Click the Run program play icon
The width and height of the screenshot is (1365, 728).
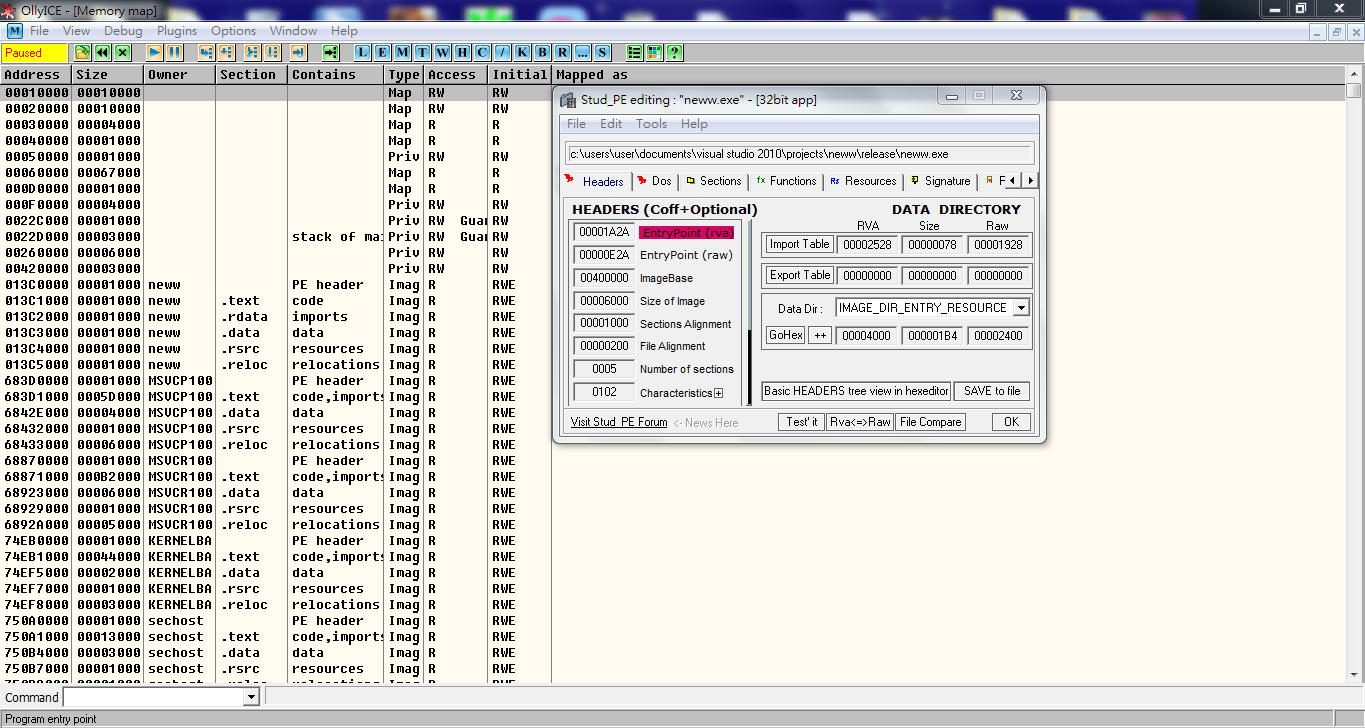155,52
